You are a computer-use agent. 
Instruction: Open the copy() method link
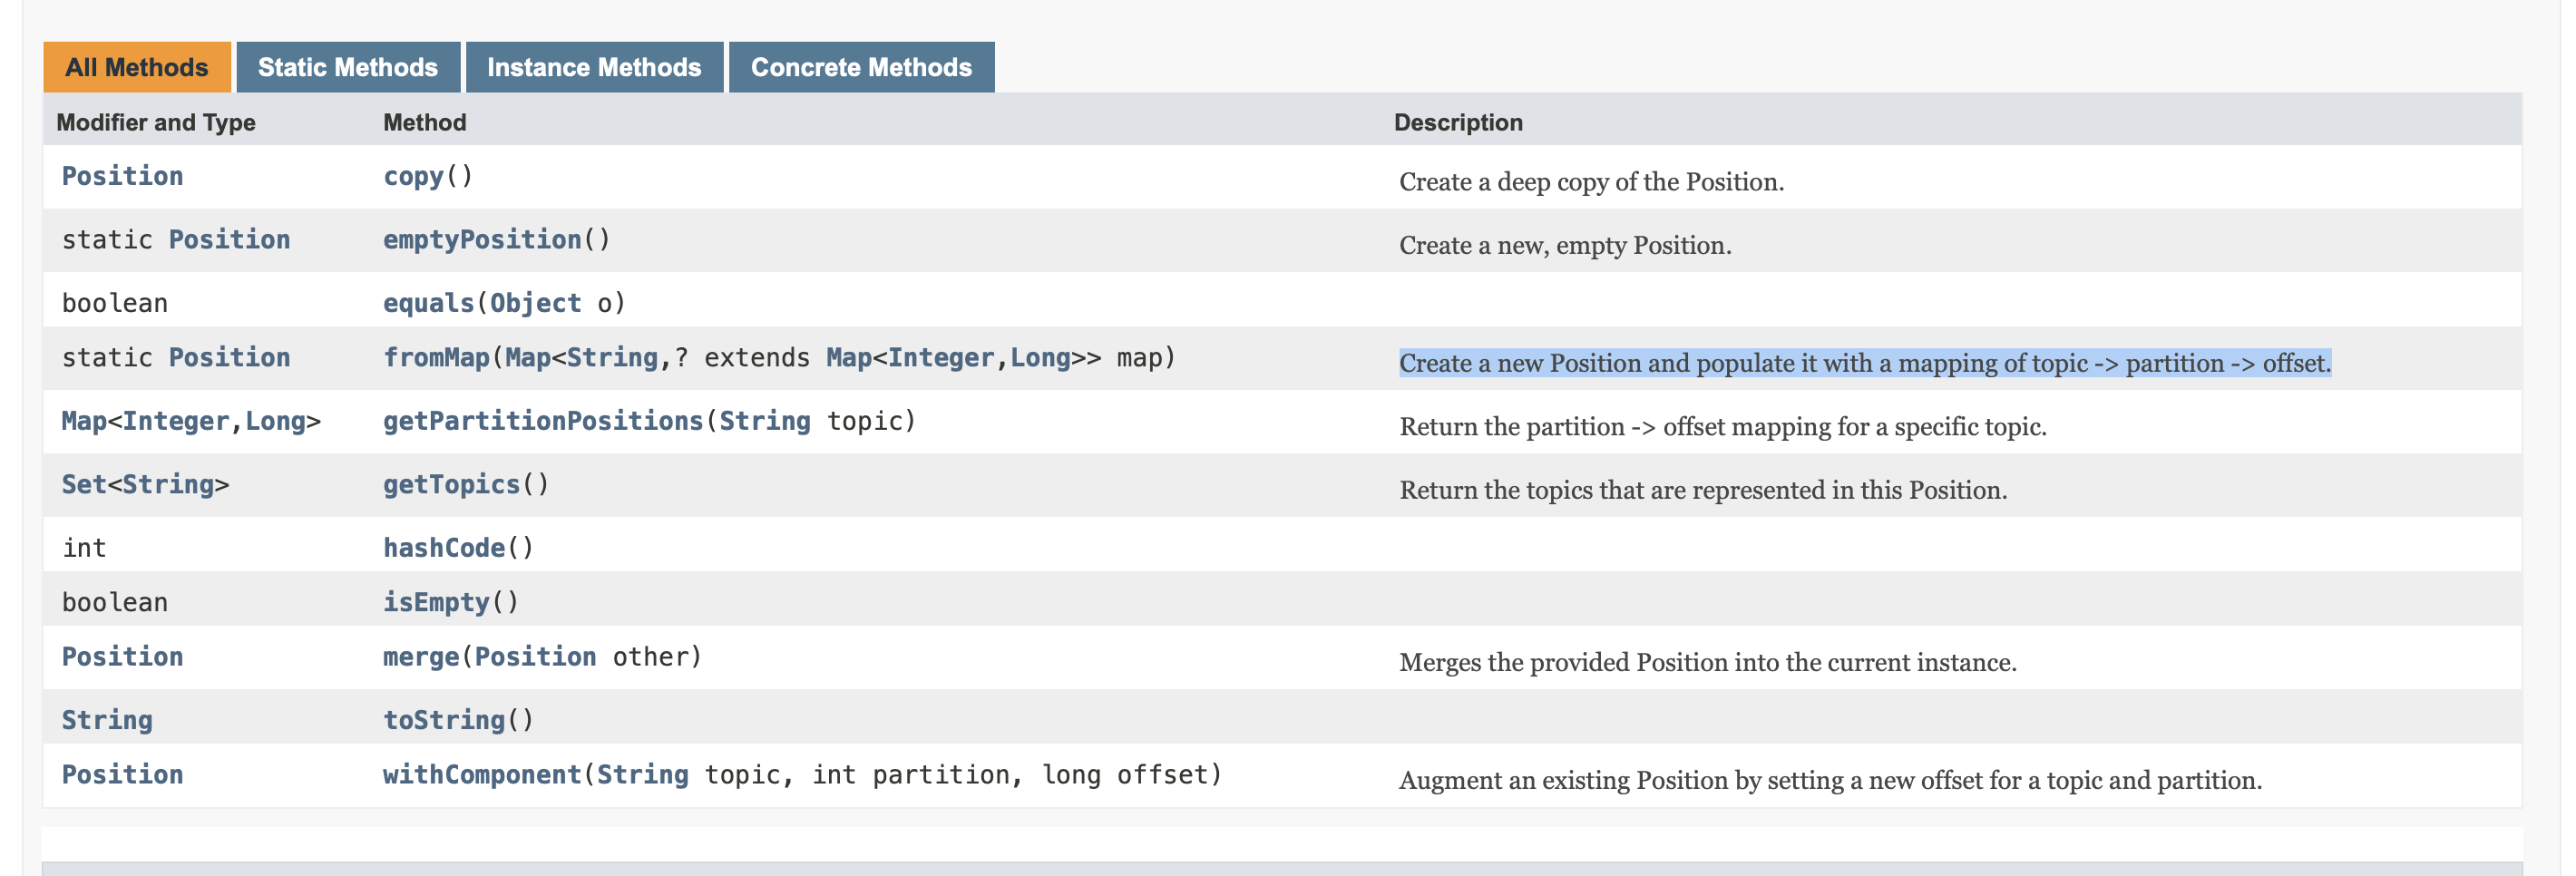pyautogui.click(x=413, y=176)
